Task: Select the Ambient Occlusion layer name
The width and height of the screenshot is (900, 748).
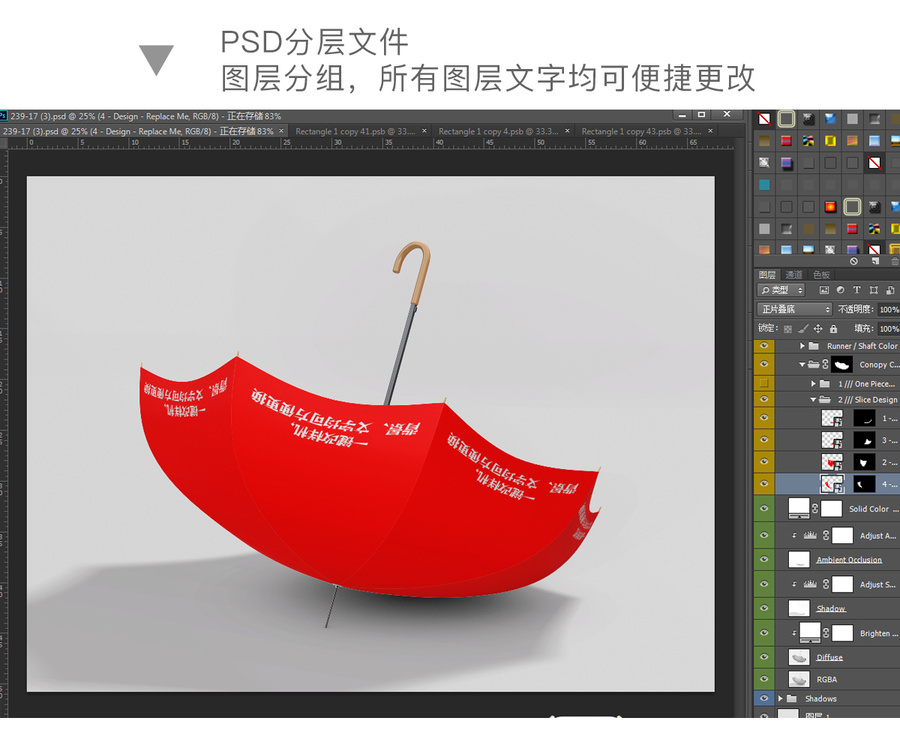Action: click(x=849, y=560)
